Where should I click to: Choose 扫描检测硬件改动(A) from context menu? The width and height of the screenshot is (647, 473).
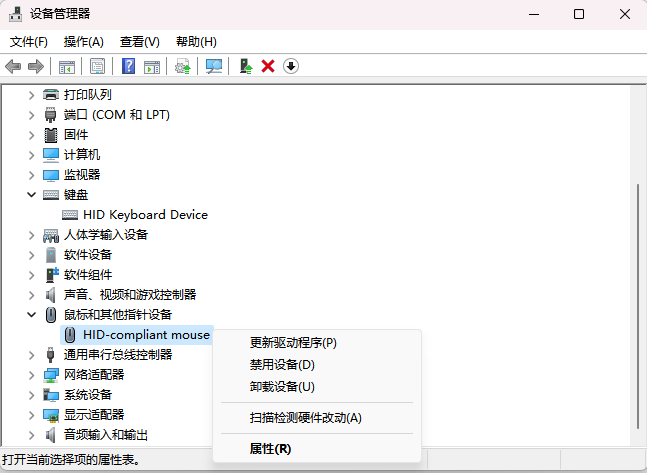[317, 418]
